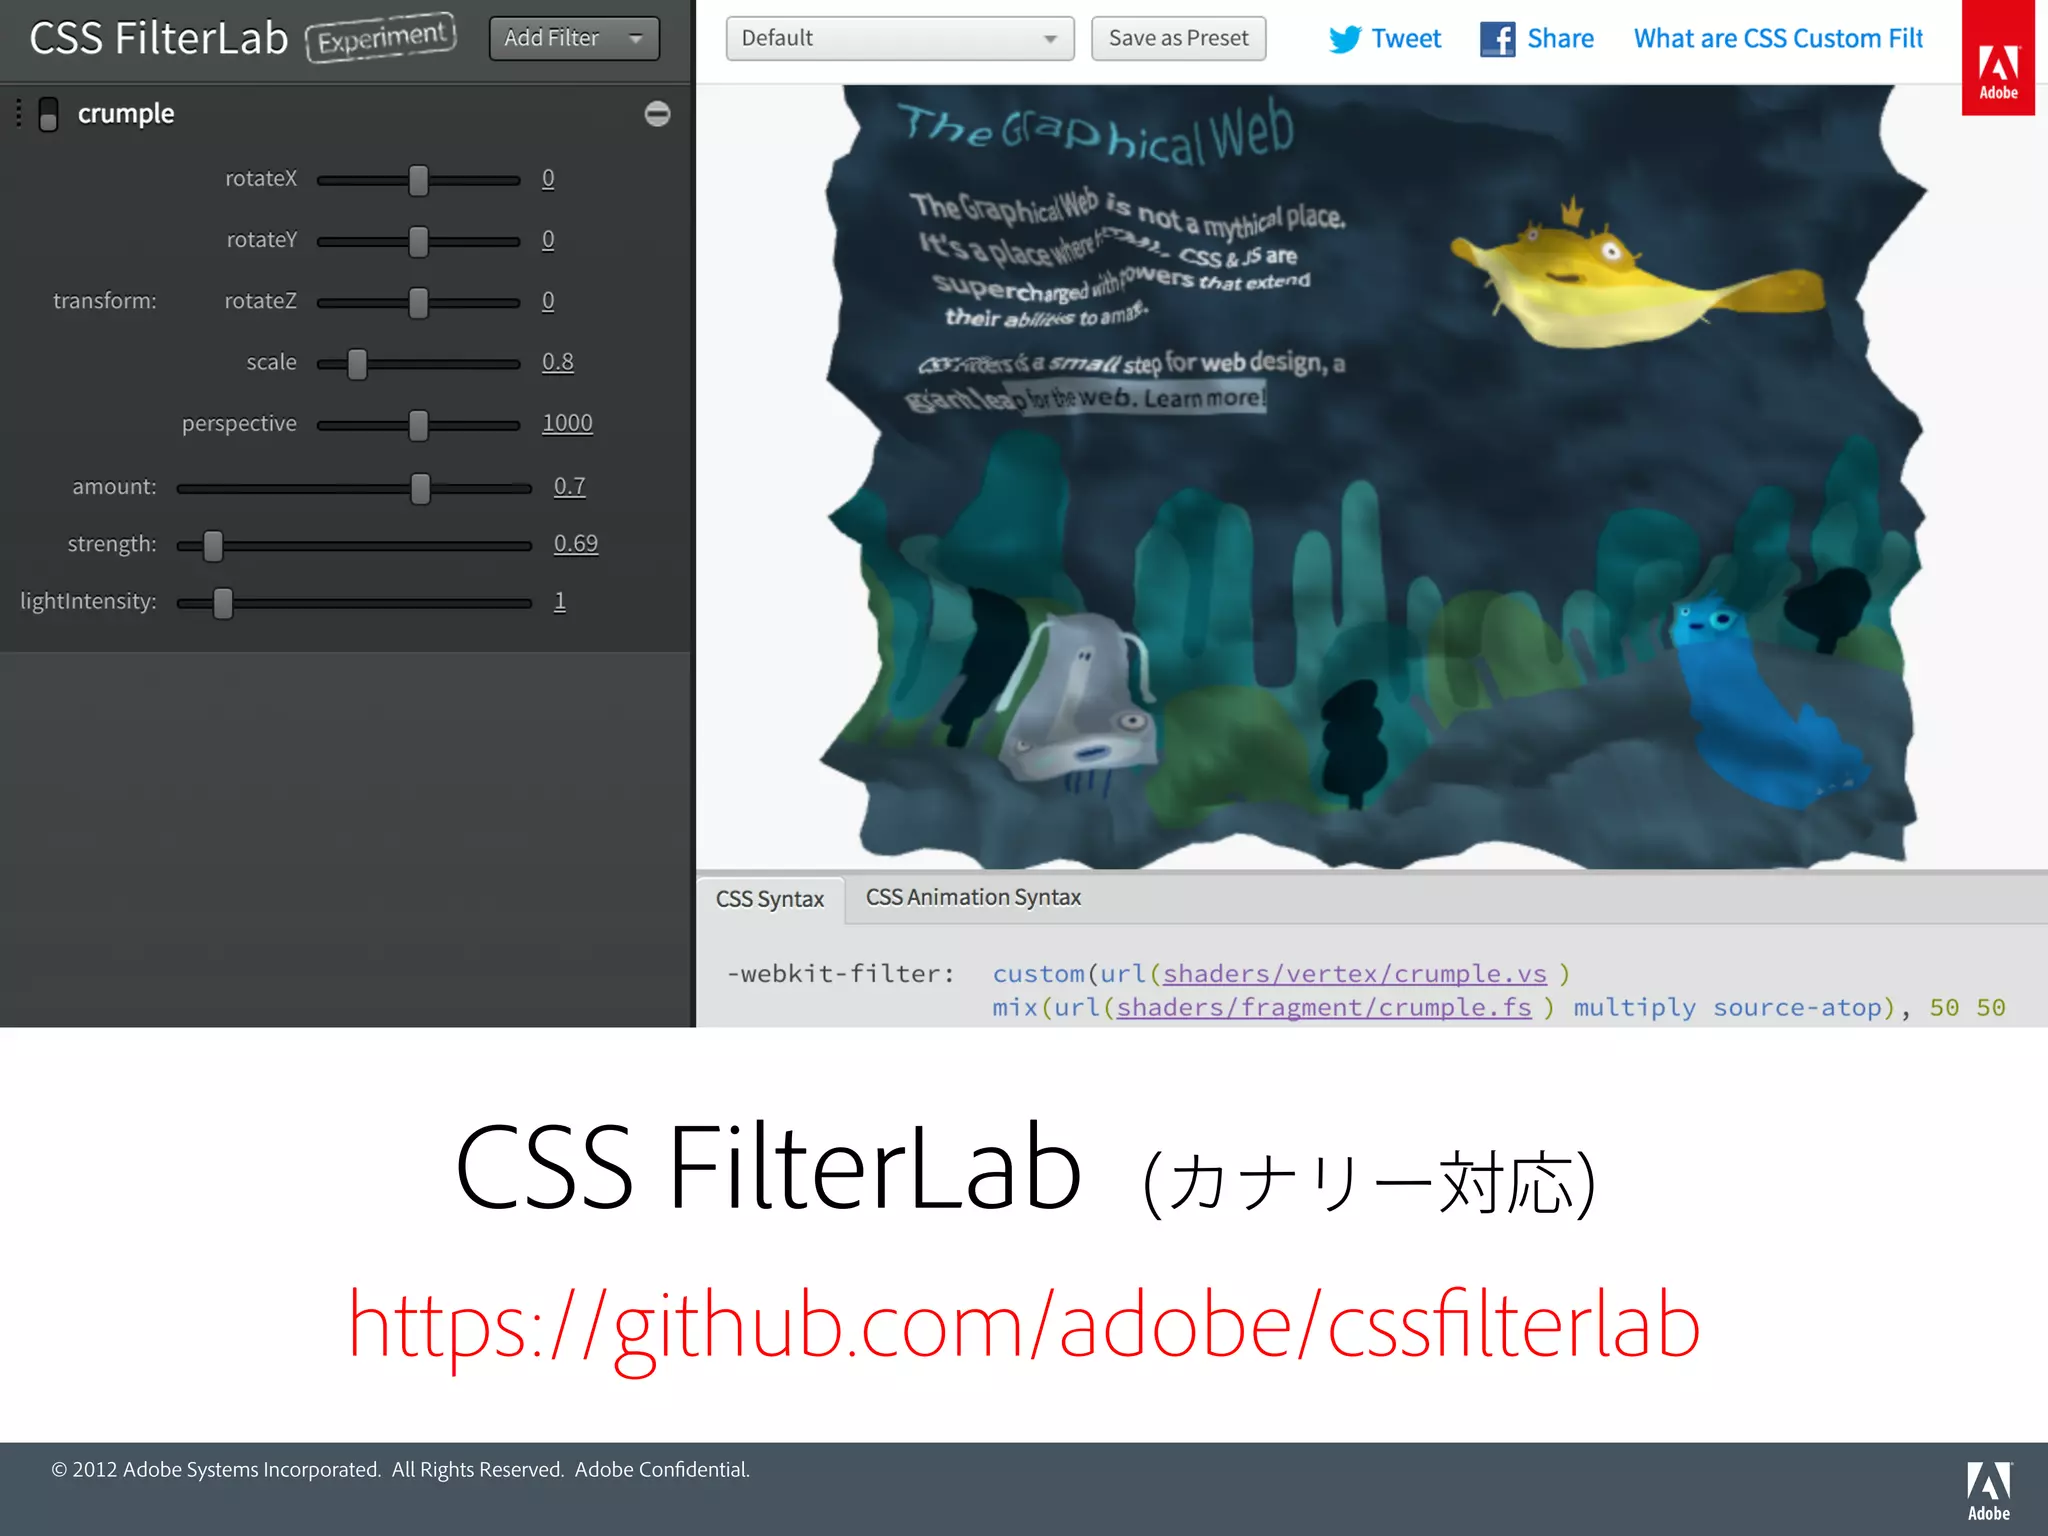Open the shaders/fragment/crumple.fs link
The width and height of the screenshot is (2048, 1536).
tap(1323, 1007)
